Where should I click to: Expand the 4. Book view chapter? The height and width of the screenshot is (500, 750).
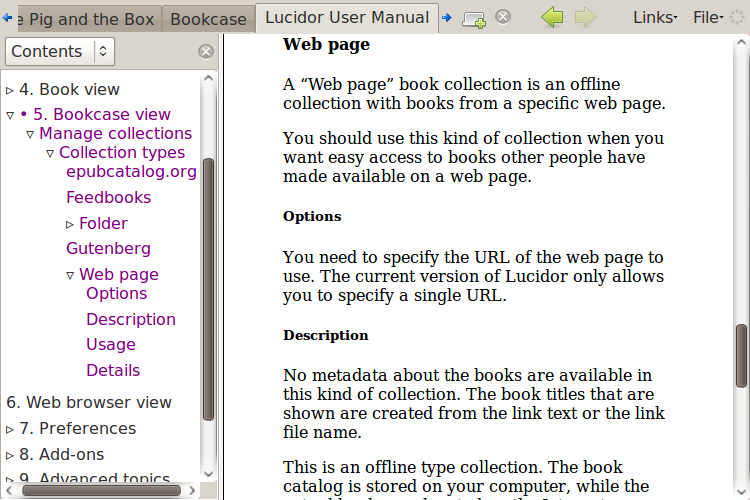click(x=10, y=90)
